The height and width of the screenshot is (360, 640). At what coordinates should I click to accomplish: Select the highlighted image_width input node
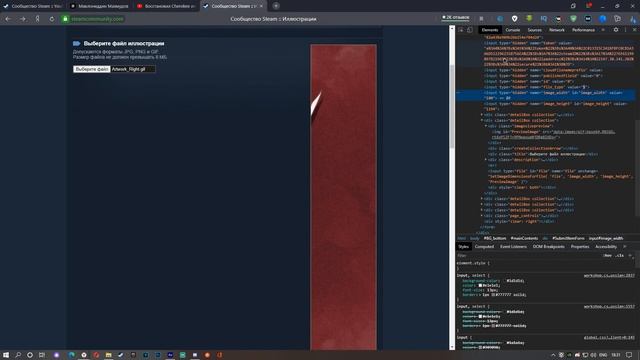[x=545, y=95]
